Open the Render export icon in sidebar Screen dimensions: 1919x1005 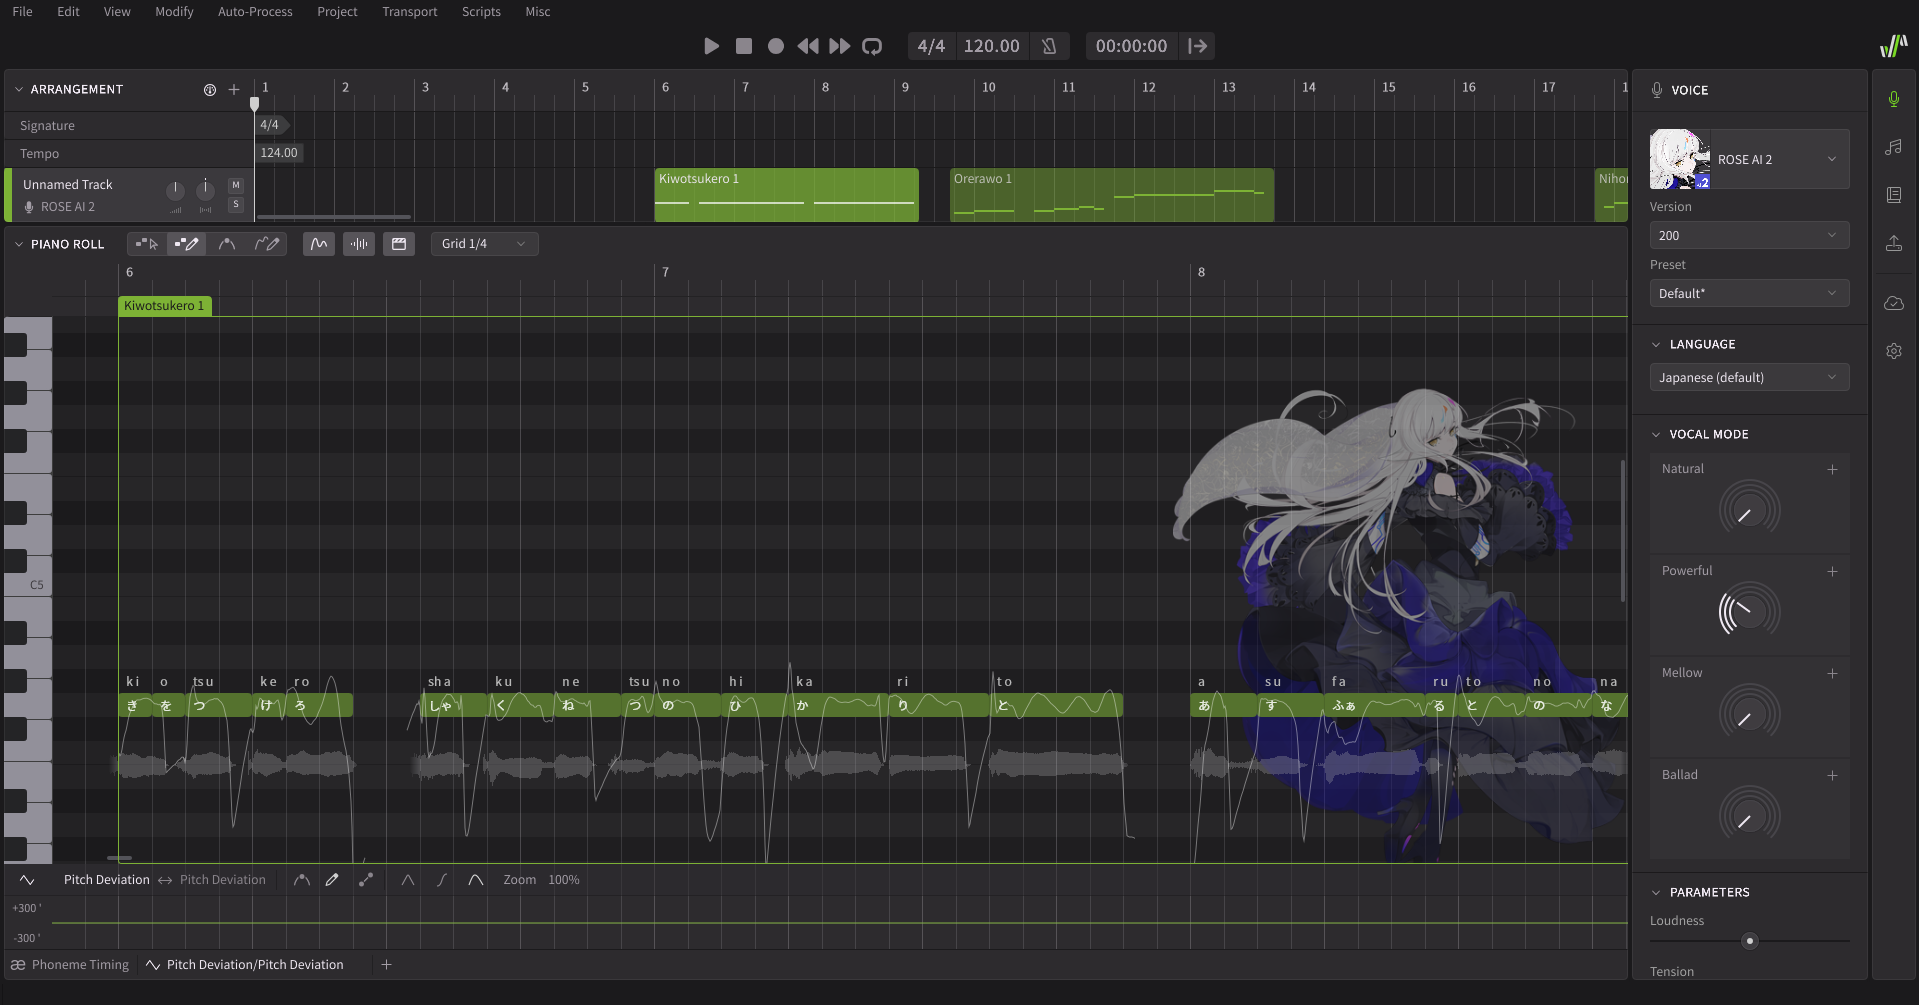(1894, 243)
